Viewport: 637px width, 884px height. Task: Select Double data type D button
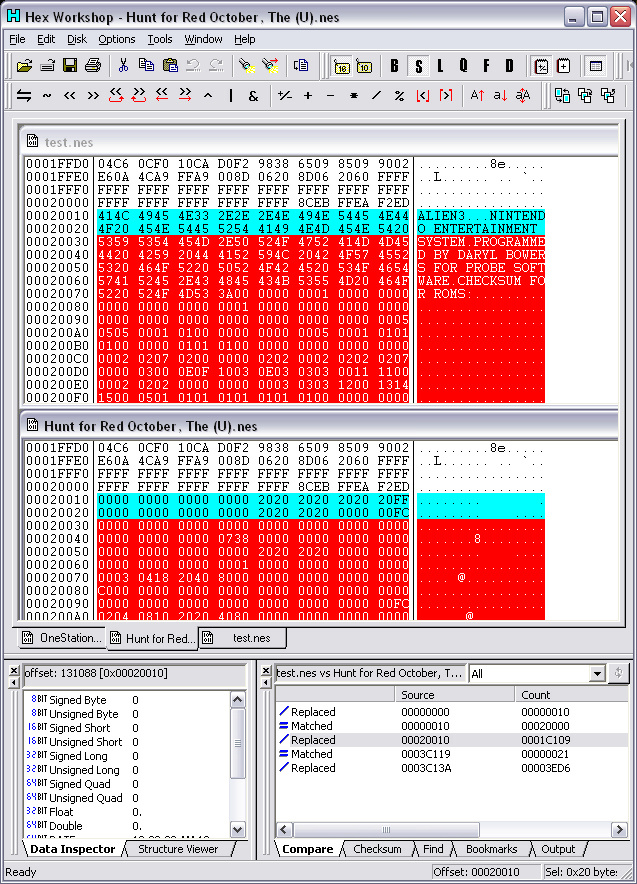coord(510,67)
